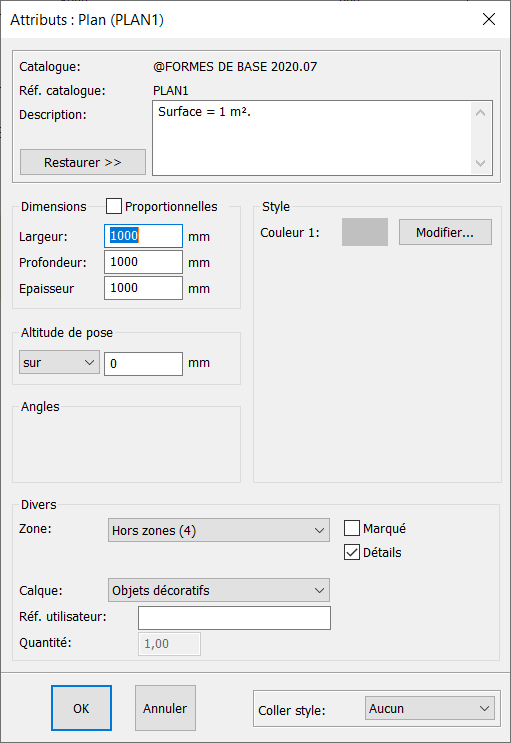Confirm with the OK button
This screenshot has width=511, height=743.
(81, 708)
